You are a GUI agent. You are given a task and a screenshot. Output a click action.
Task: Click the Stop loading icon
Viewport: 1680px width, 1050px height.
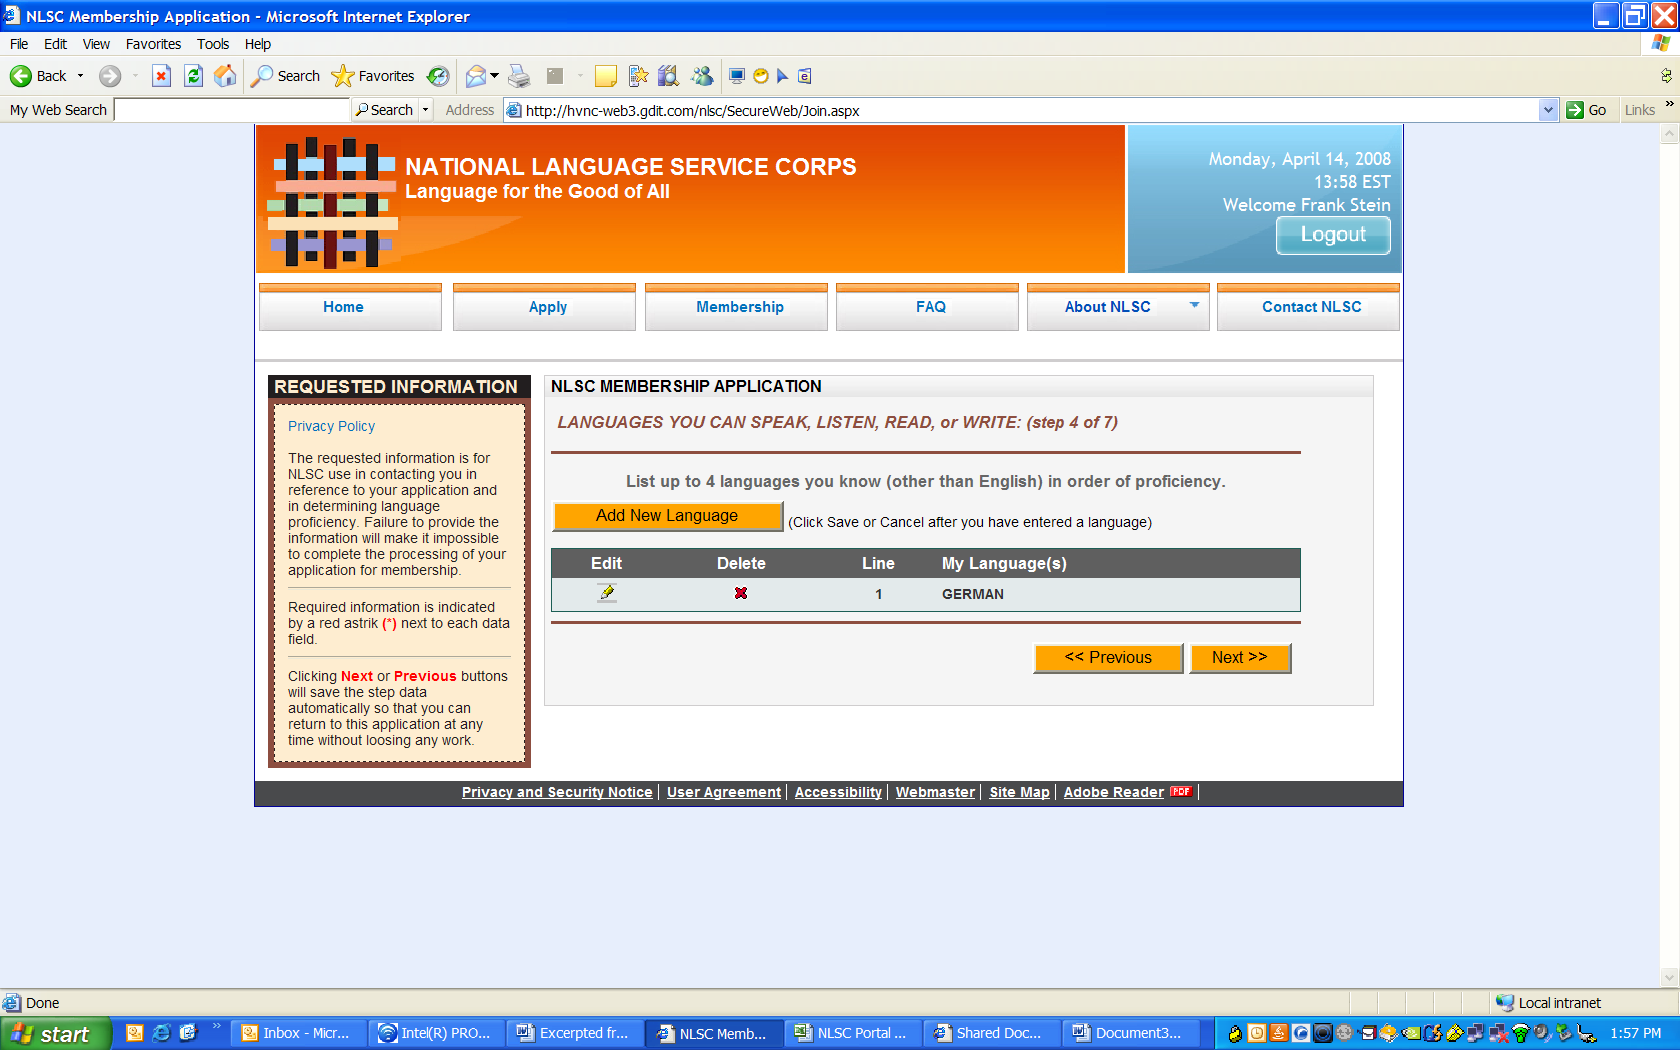click(162, 76)
